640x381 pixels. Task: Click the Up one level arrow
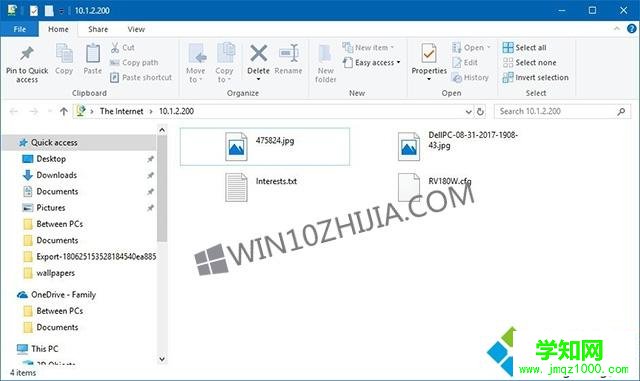tap(64, 111)
